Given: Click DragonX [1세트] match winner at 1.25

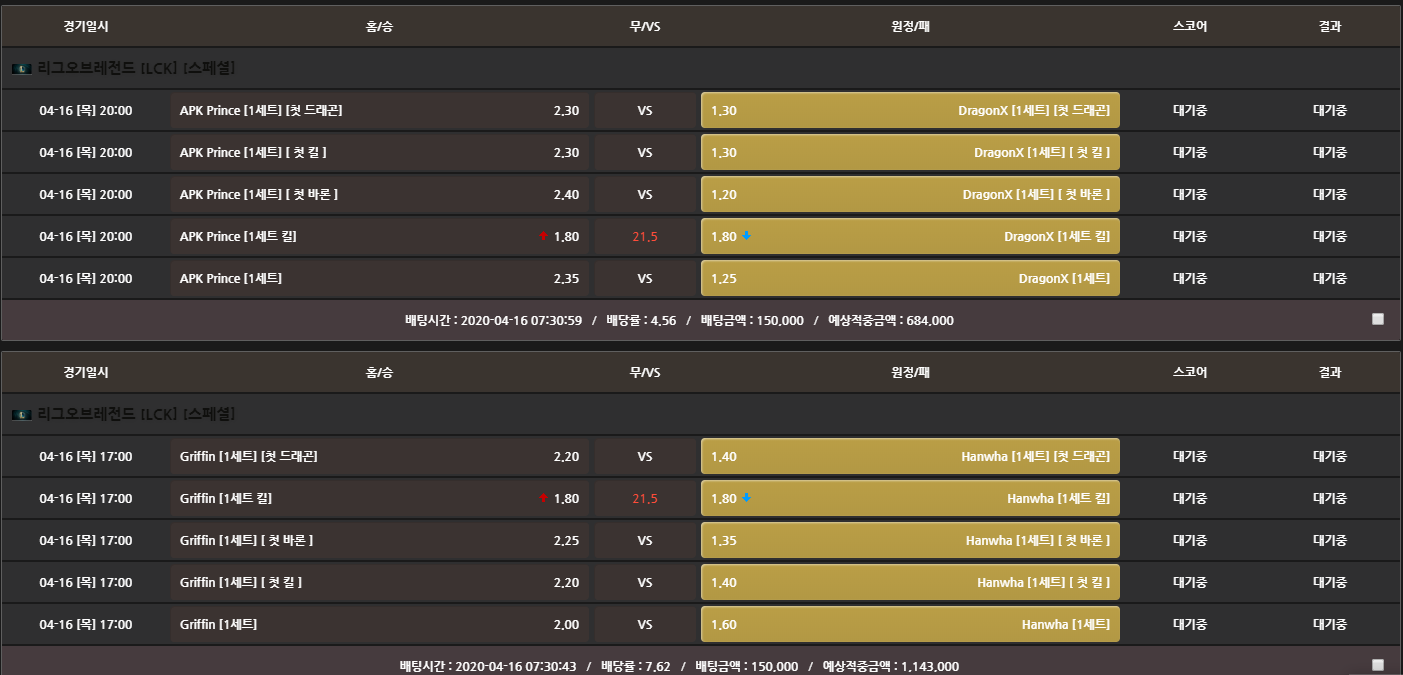Looking at the screenshot, I should pos(909,278).
